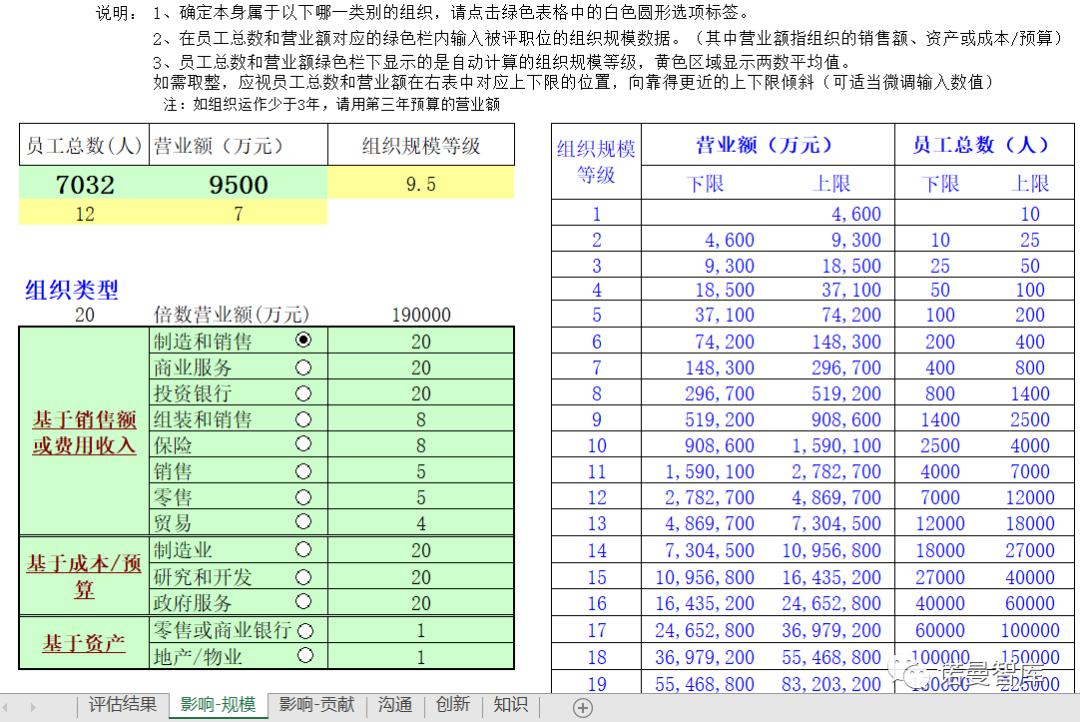1080x722 pixels.
Task: Click the green 员工总数 cell showing 7032
Action: click(x=84, y=187)
